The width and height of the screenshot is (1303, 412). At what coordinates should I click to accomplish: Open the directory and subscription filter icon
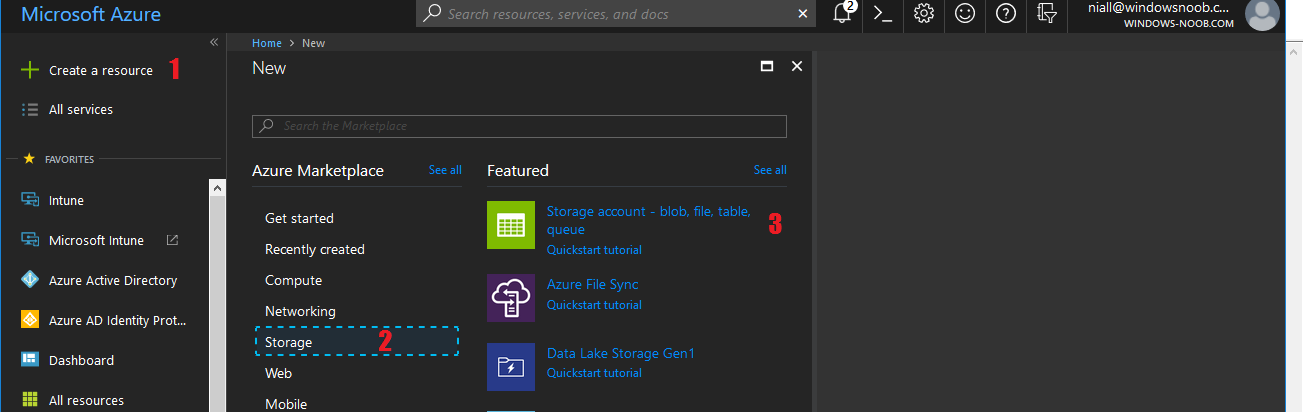click(1047, 14)
